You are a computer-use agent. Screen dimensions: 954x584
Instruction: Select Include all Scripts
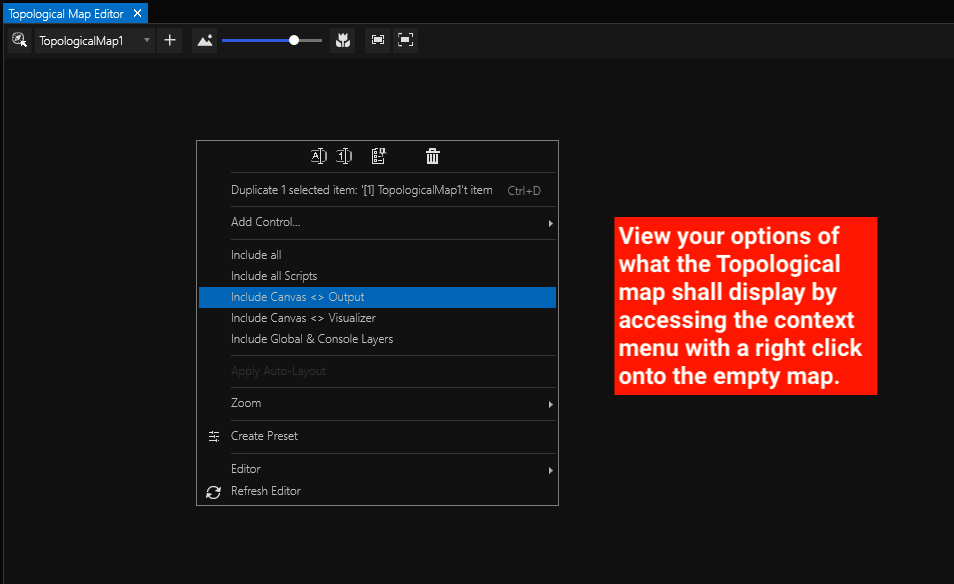(274, 276)
